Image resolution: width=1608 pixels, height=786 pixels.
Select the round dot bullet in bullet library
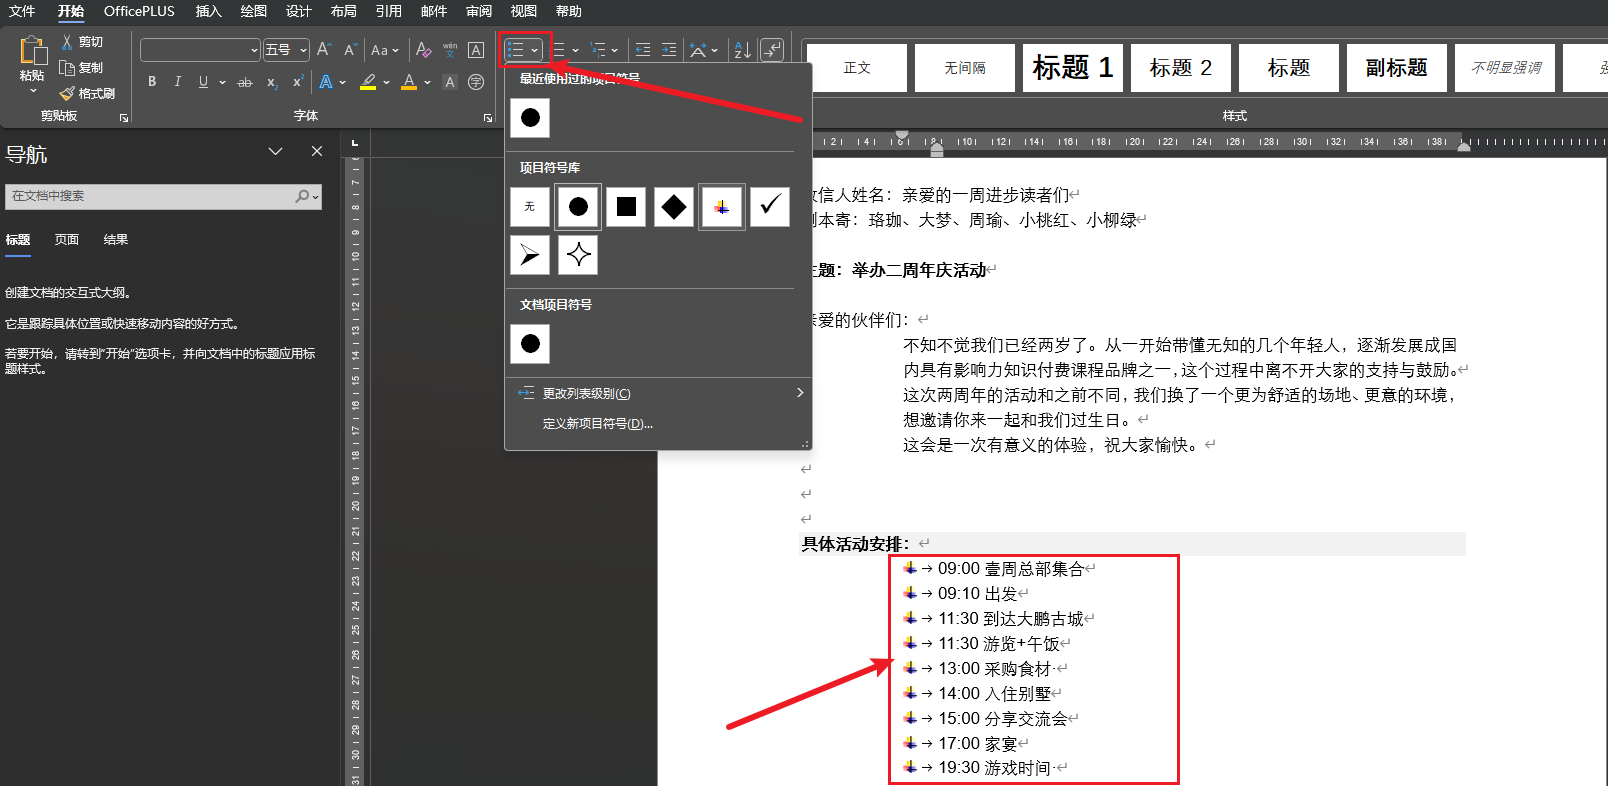(578, 207)
